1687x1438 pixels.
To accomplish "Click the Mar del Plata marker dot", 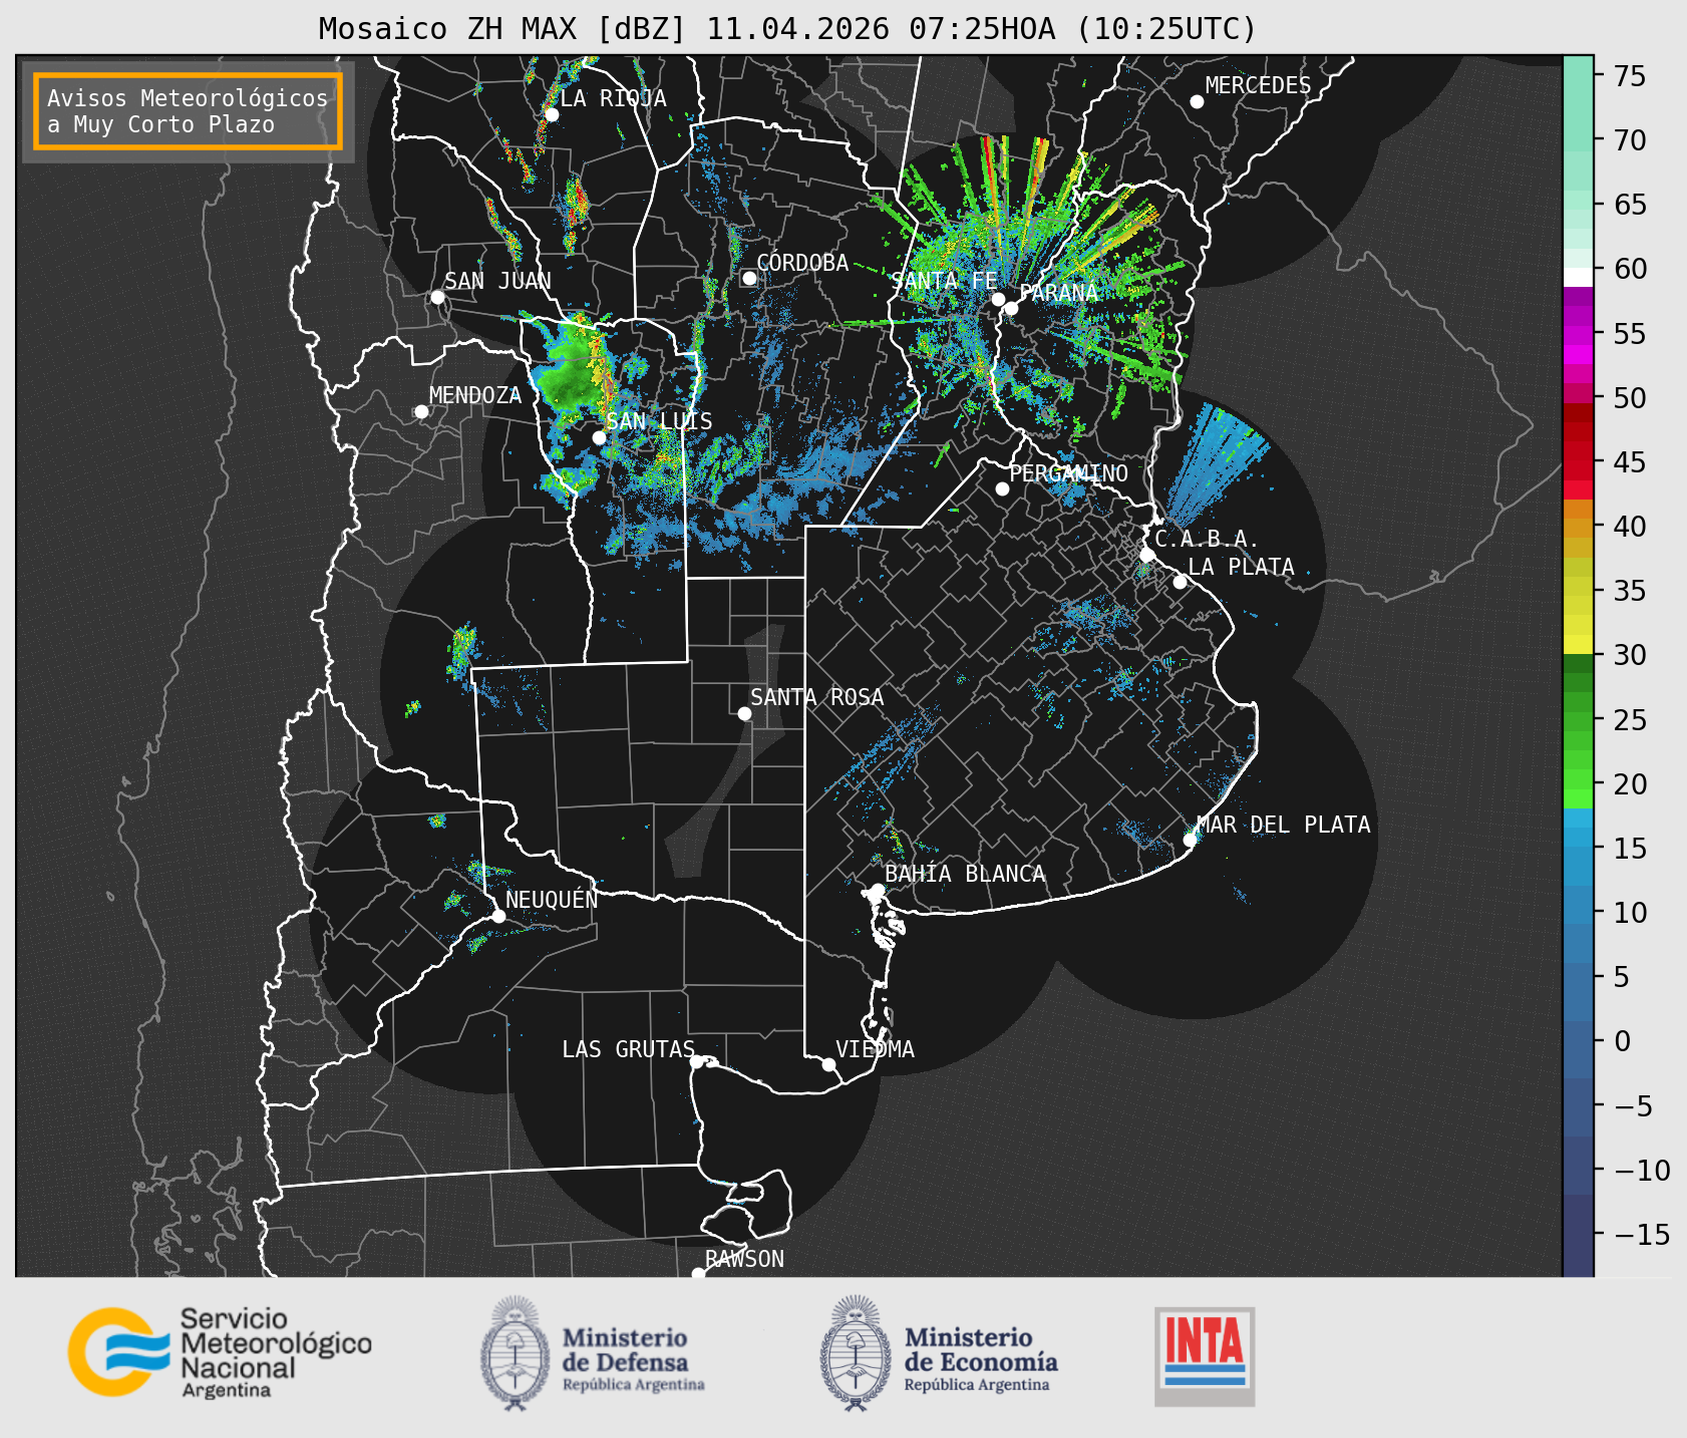I will coord(1190,840).
